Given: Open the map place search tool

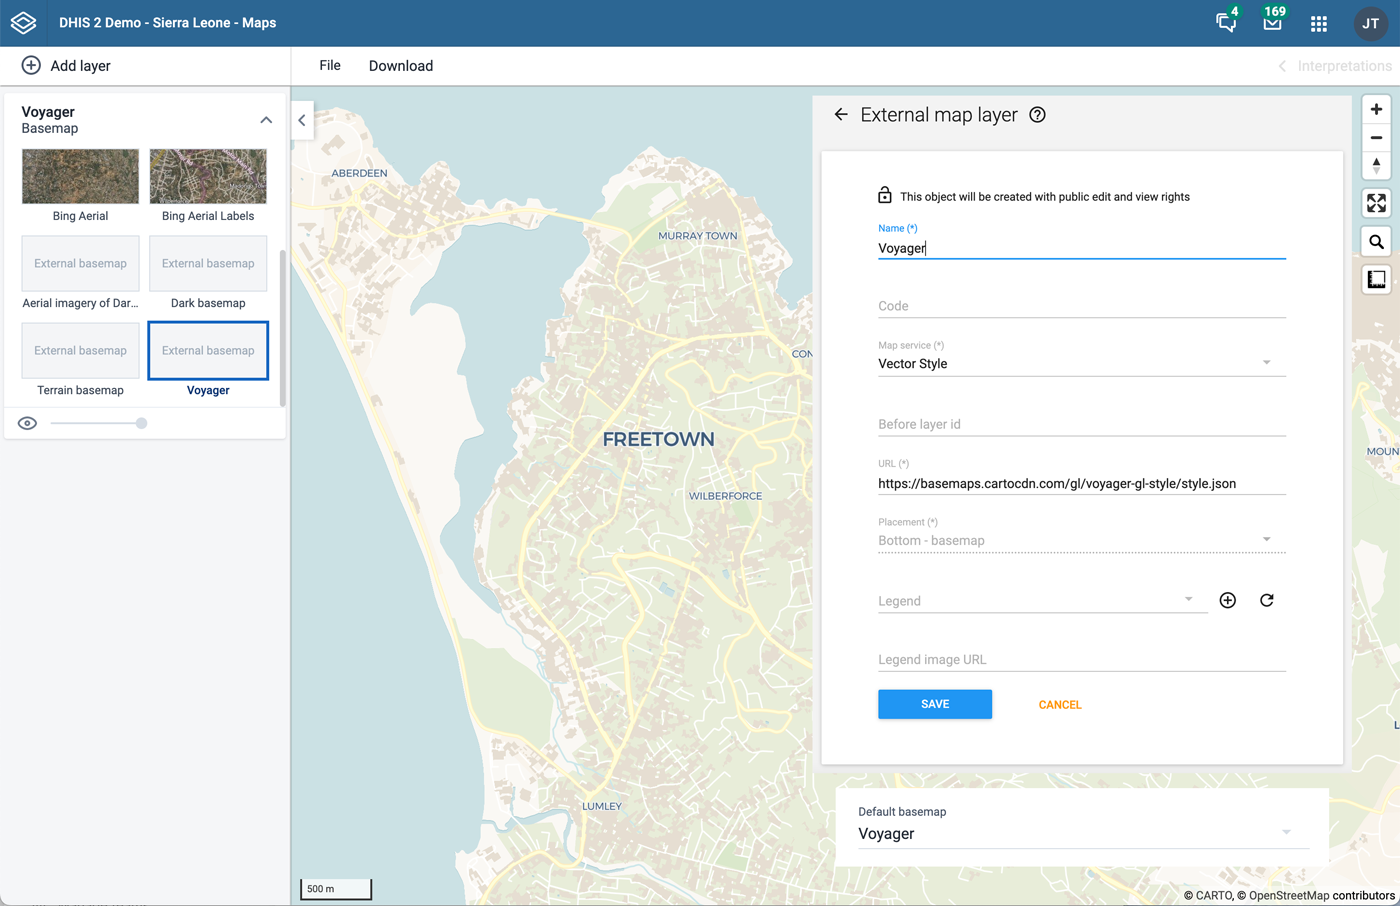Looking at the screenshot, I should click(x=1376, y=242).
